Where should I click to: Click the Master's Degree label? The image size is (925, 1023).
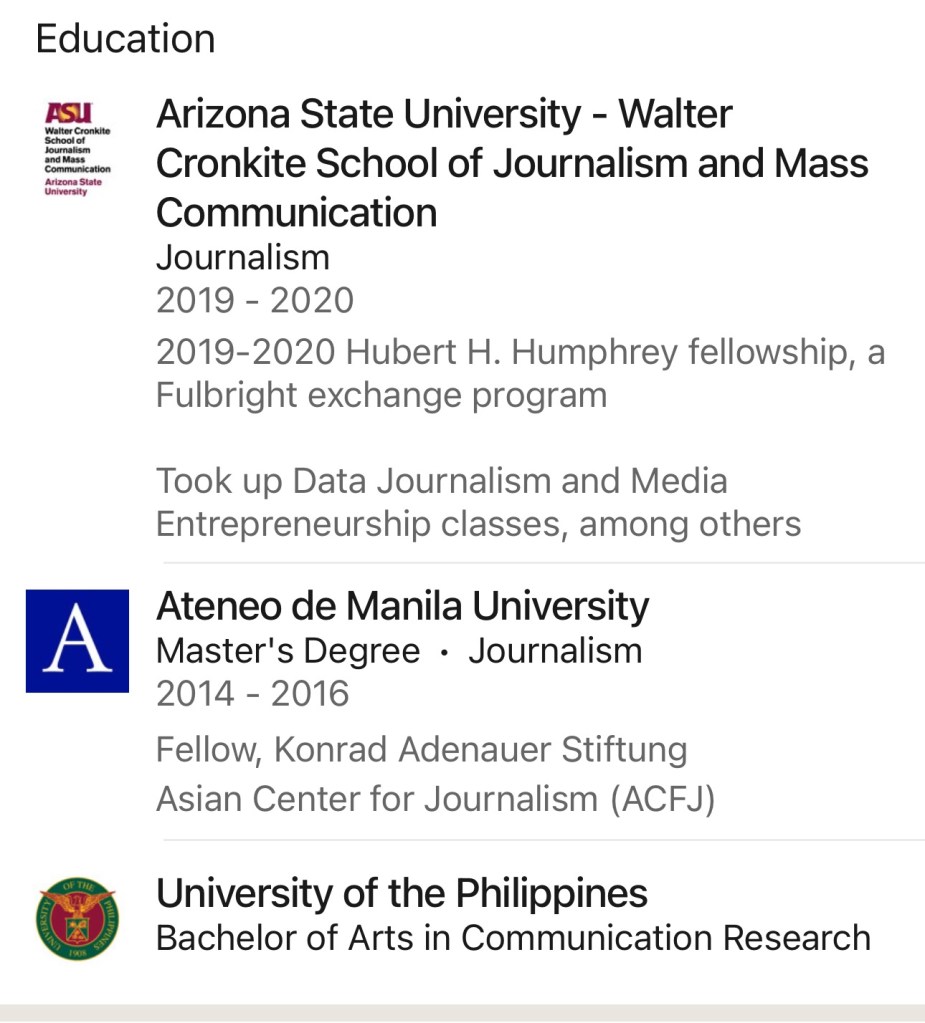(288, 651)
